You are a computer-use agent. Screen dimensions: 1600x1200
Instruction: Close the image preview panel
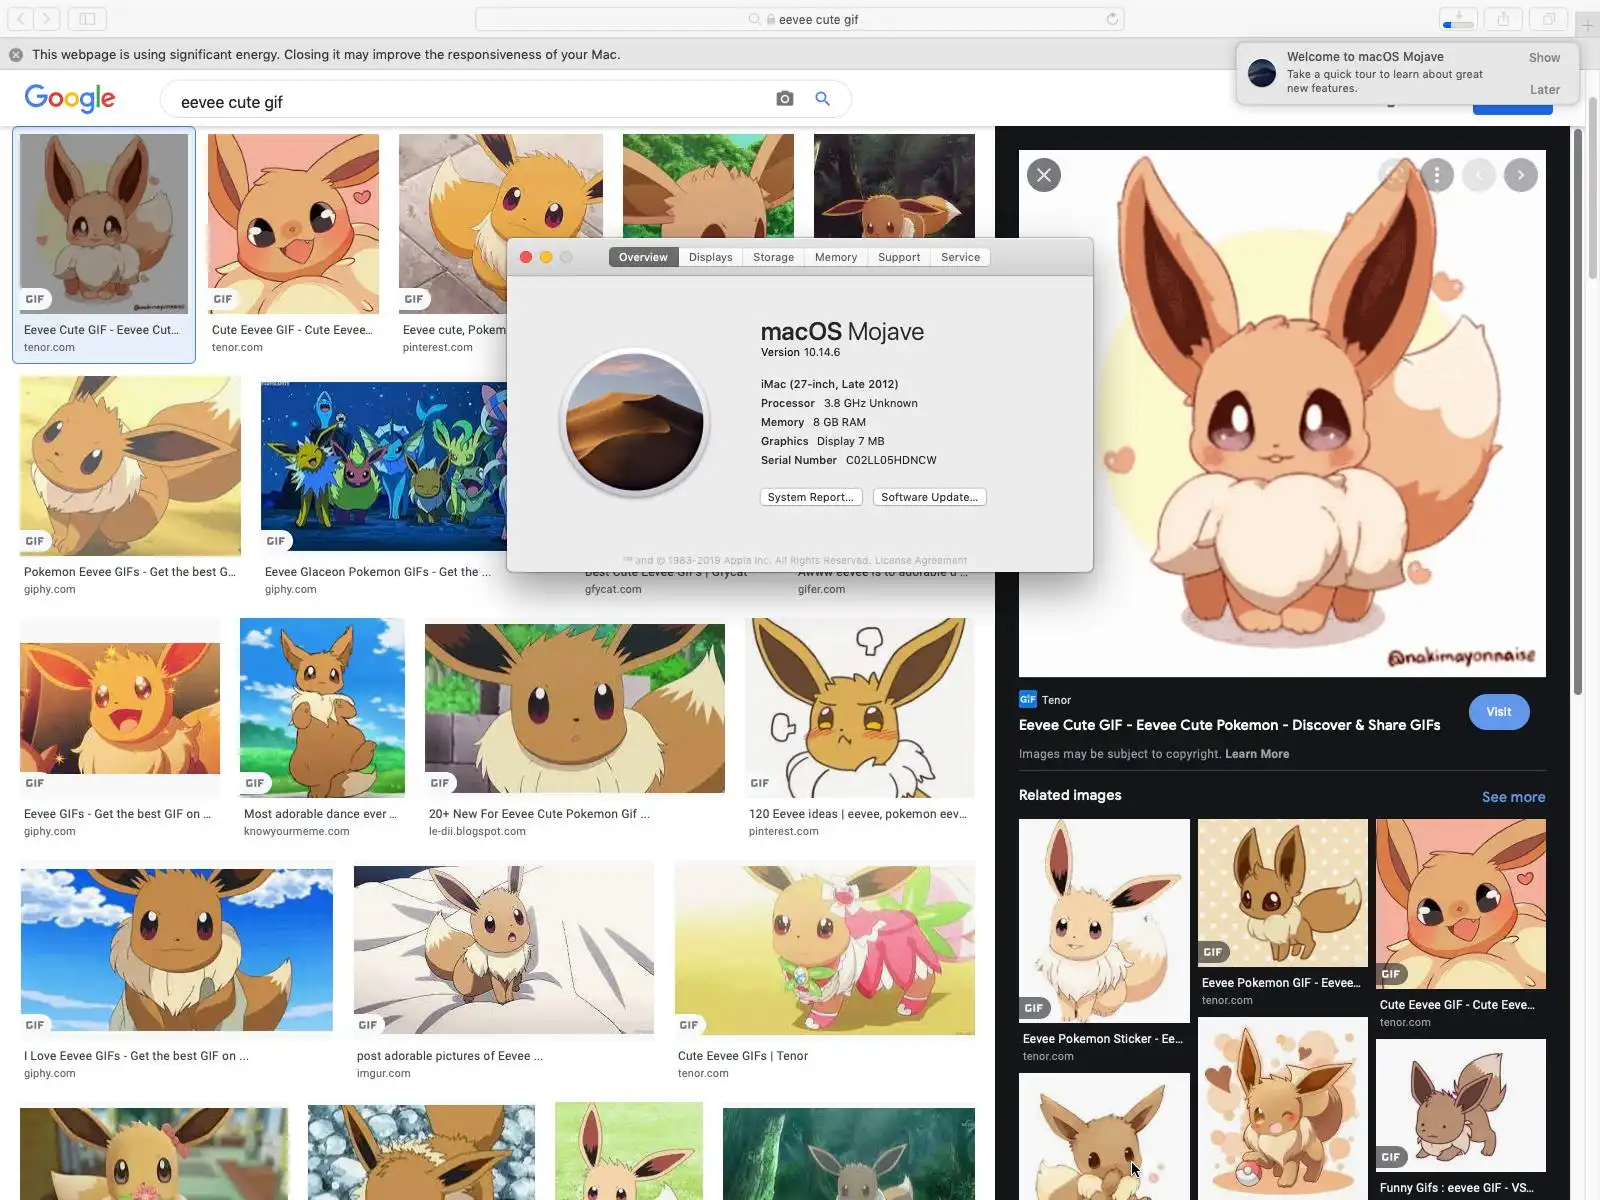click(x=1044, y=175)
